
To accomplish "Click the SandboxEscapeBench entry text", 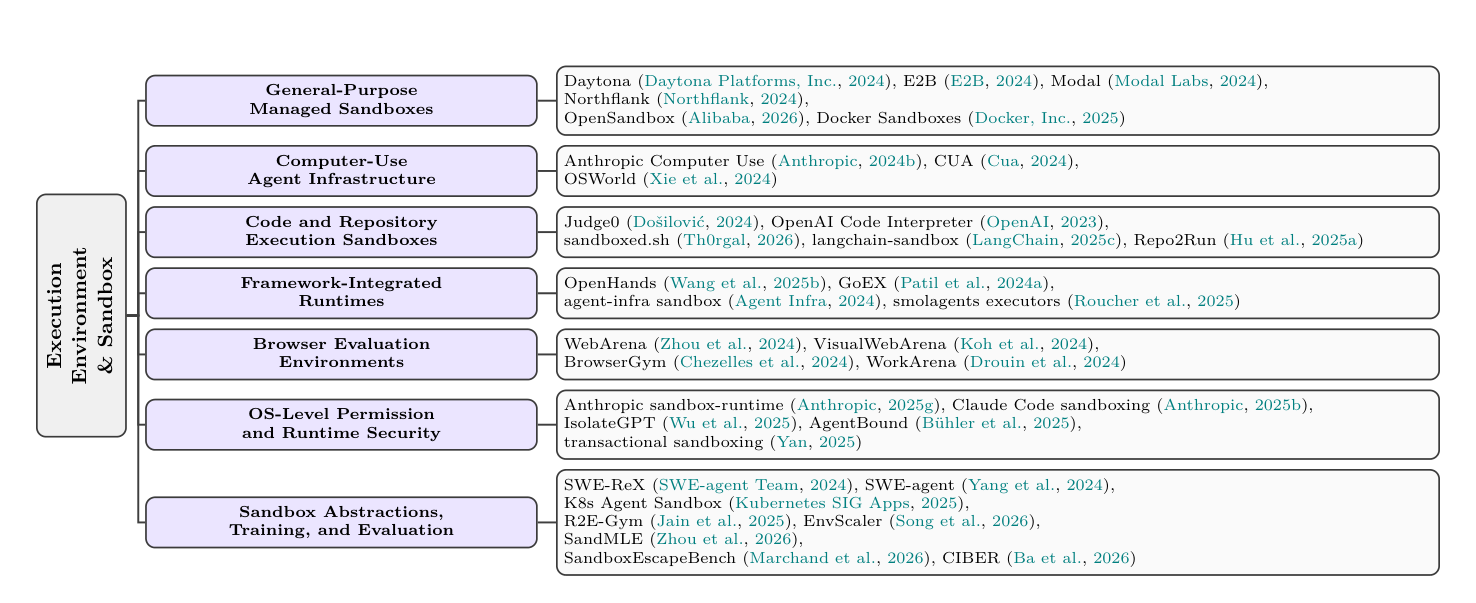I will click(652, 557).
